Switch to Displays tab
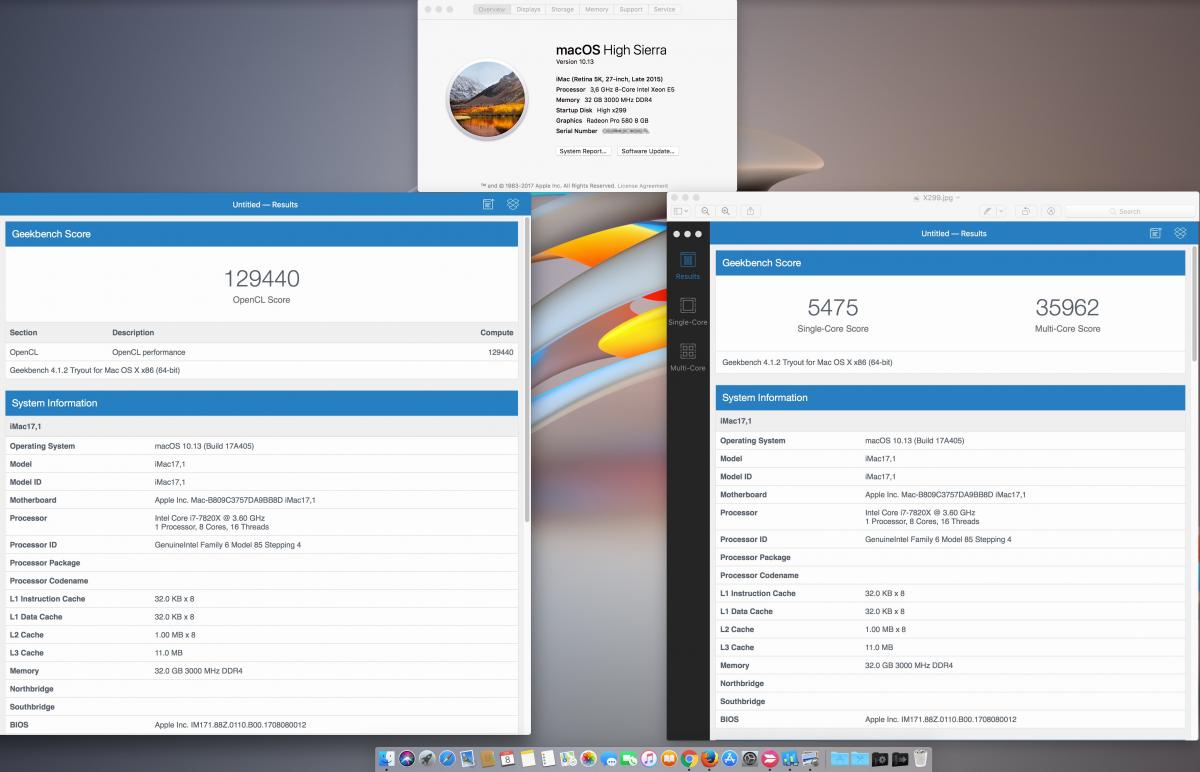 click(529, 9)
